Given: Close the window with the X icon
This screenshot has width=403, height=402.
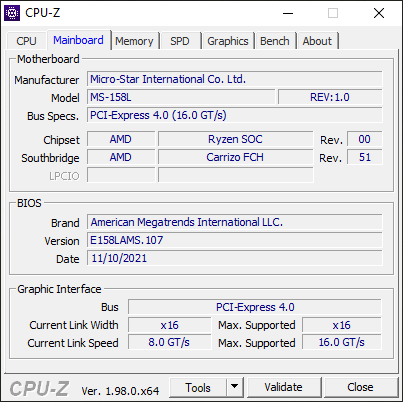Looking at the screenshot, I should pos(379,13).
